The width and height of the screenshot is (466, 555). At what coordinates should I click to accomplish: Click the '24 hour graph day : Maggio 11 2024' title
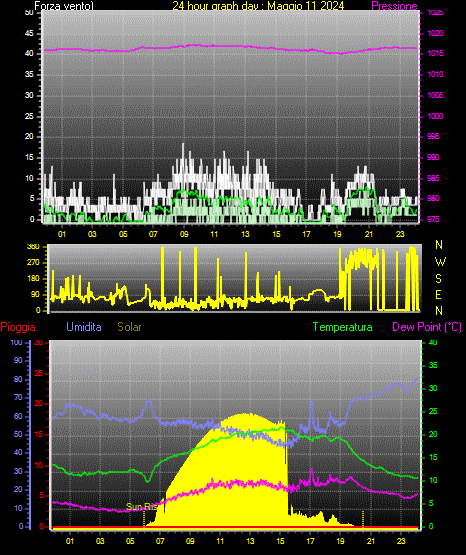(258, 6)
